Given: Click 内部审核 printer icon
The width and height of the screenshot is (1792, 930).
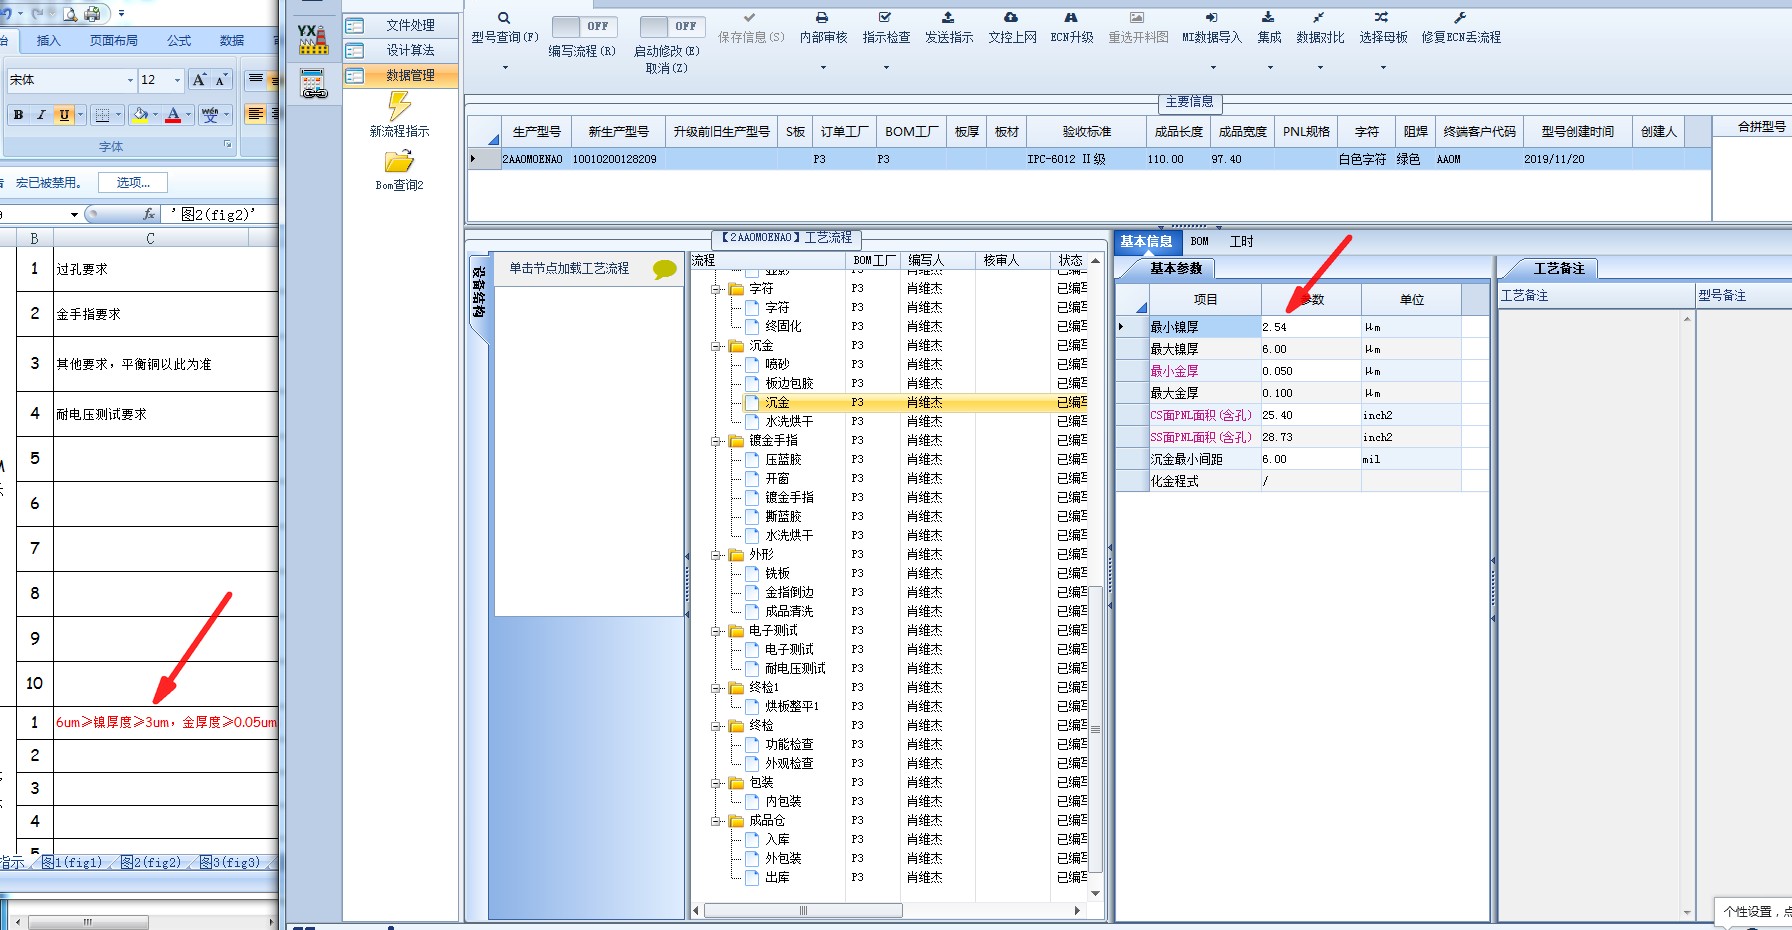Looking at the screenshot, I should 822,18.
